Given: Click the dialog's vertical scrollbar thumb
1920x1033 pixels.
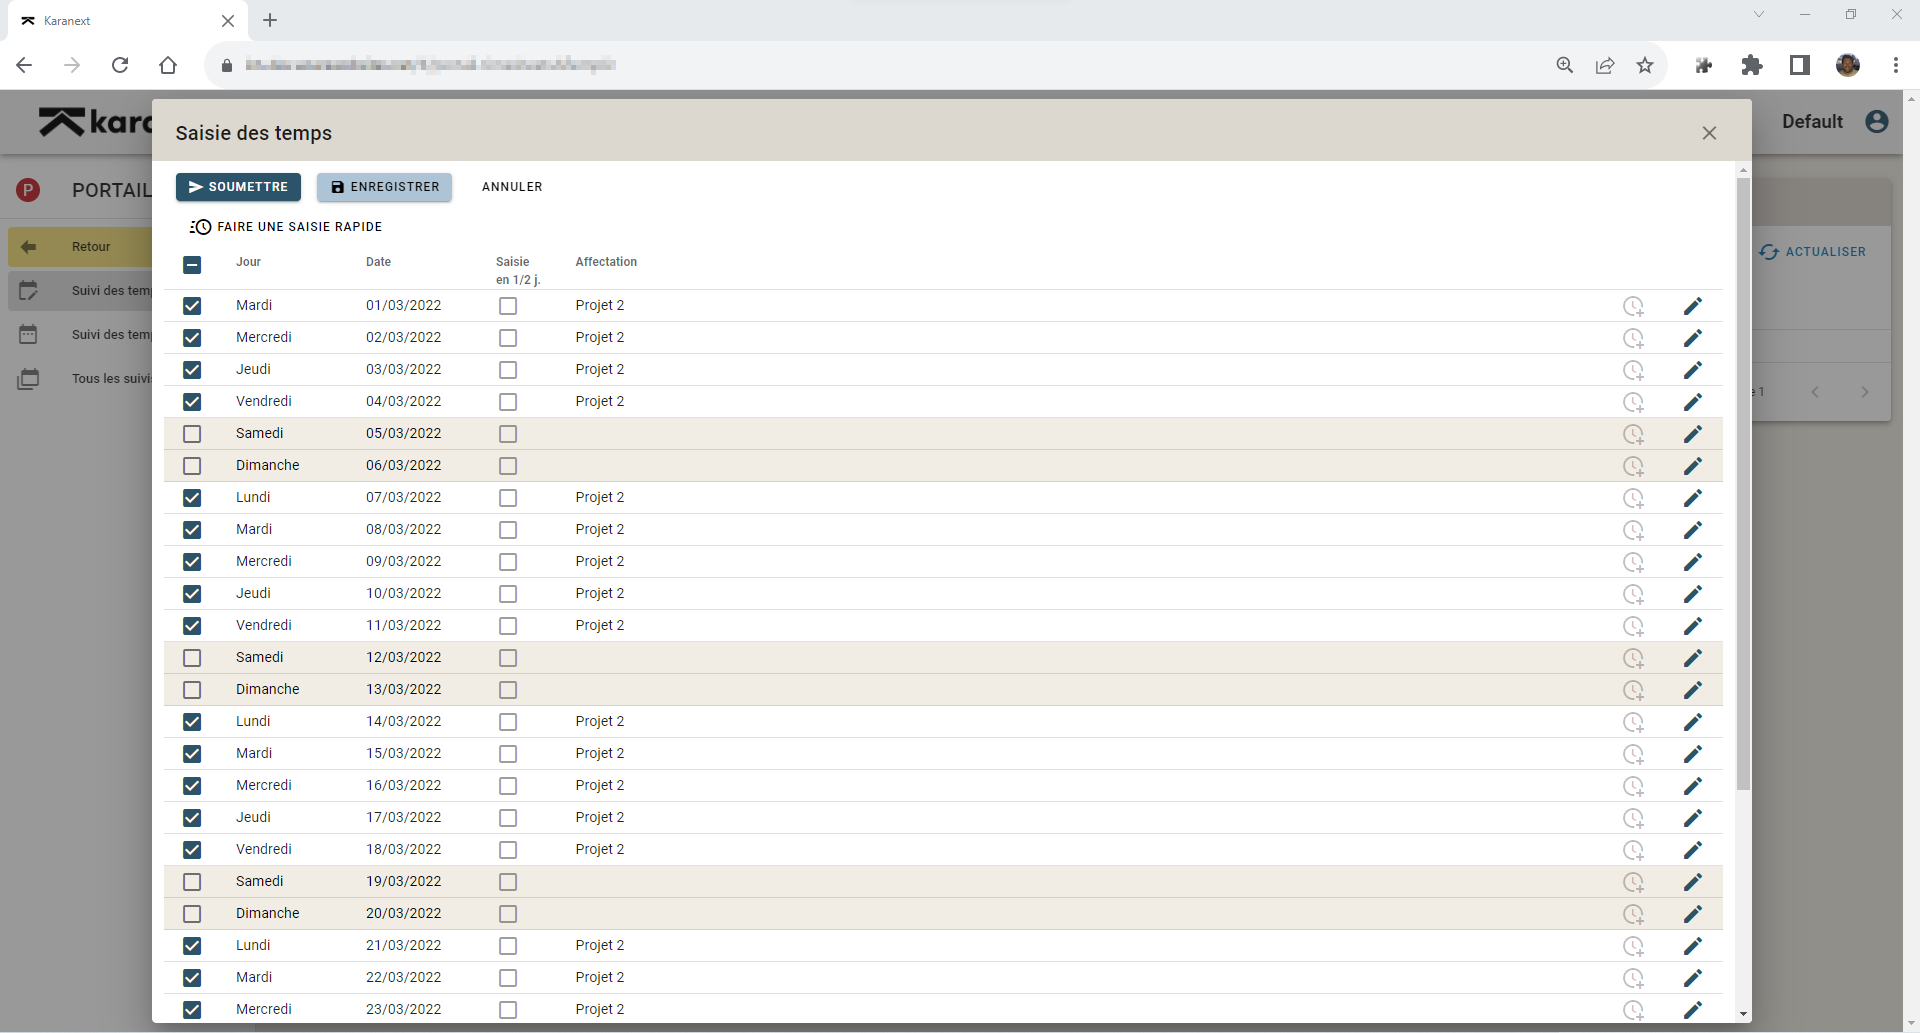Looking at the screenshot, I should (1743, 485).
